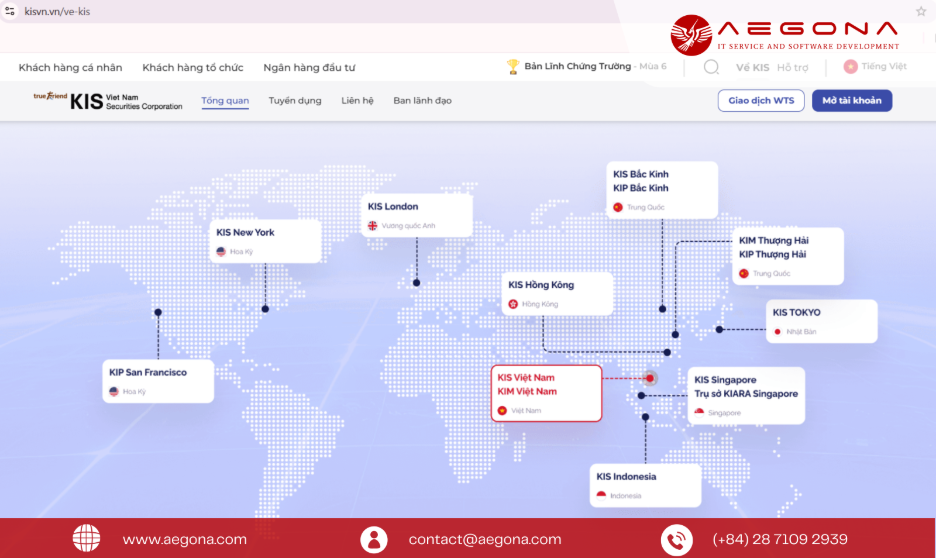The image size is (936, 558).
Task: Click the KIS Indonesia title text
Action: click(x=626, y=476)
